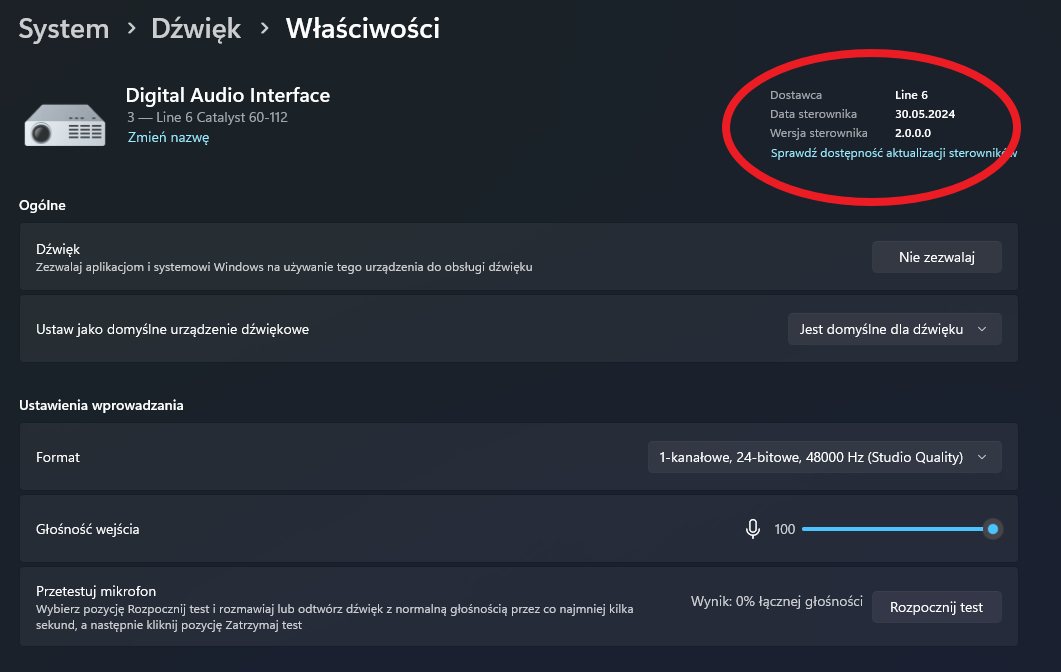Screen dimensions: 1061x672
Task: Go back to the System breadcrumb
Action: pyautogui.click(x=64, y=29)
